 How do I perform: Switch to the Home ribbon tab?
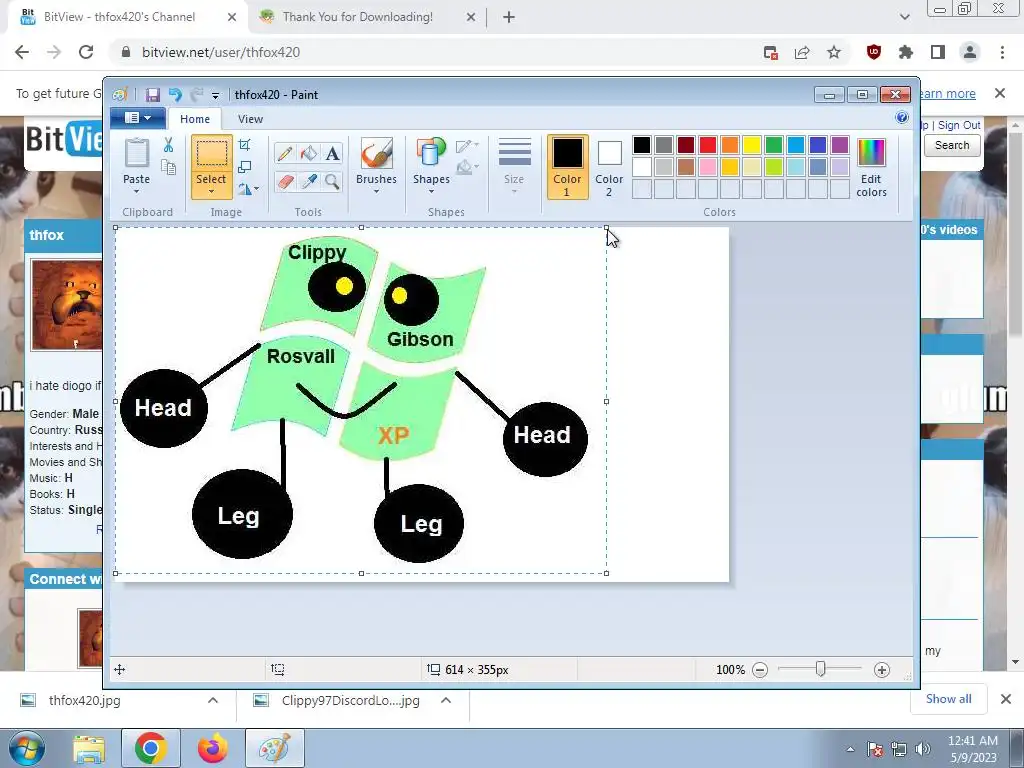tap(195, 119)
